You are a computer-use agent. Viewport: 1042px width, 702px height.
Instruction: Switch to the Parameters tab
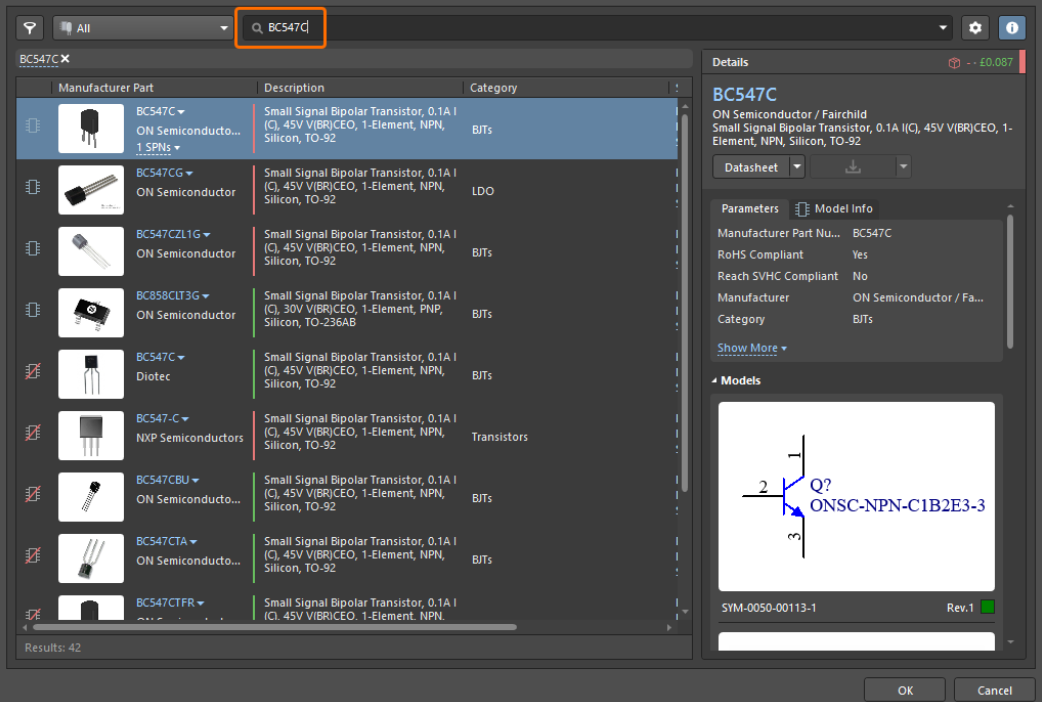(750, 209)
